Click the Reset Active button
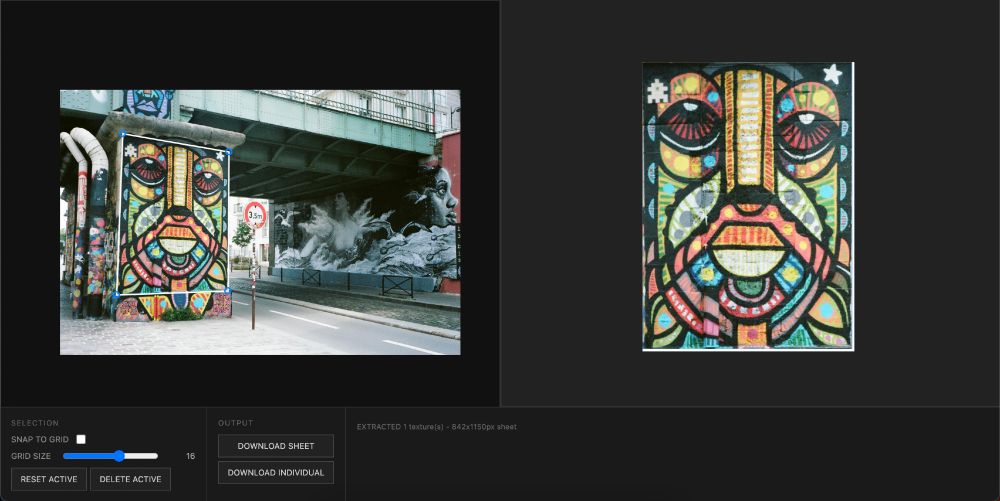 (48, 479)
